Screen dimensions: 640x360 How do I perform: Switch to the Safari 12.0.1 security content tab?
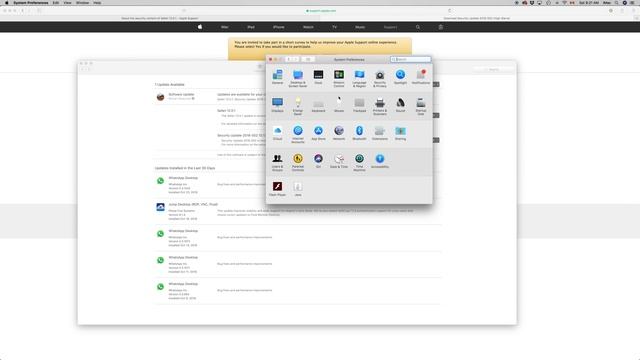click(x=160, y=18)
